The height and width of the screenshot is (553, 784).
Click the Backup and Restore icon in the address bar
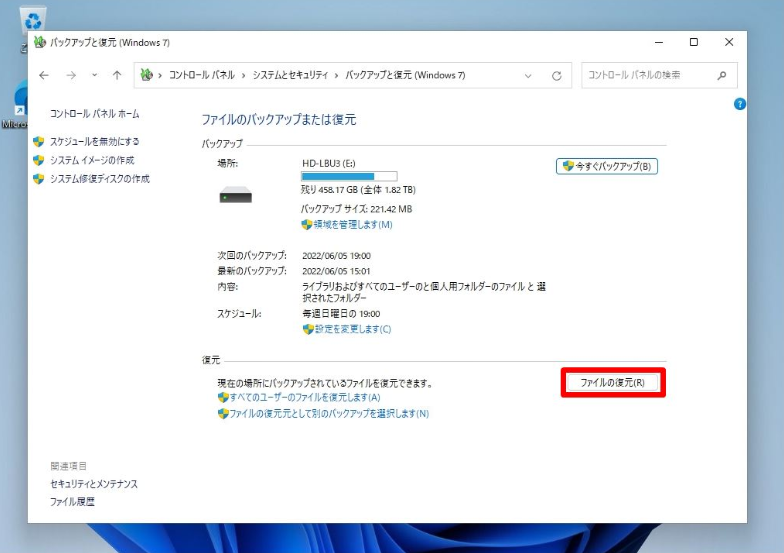tap(146, 75)
